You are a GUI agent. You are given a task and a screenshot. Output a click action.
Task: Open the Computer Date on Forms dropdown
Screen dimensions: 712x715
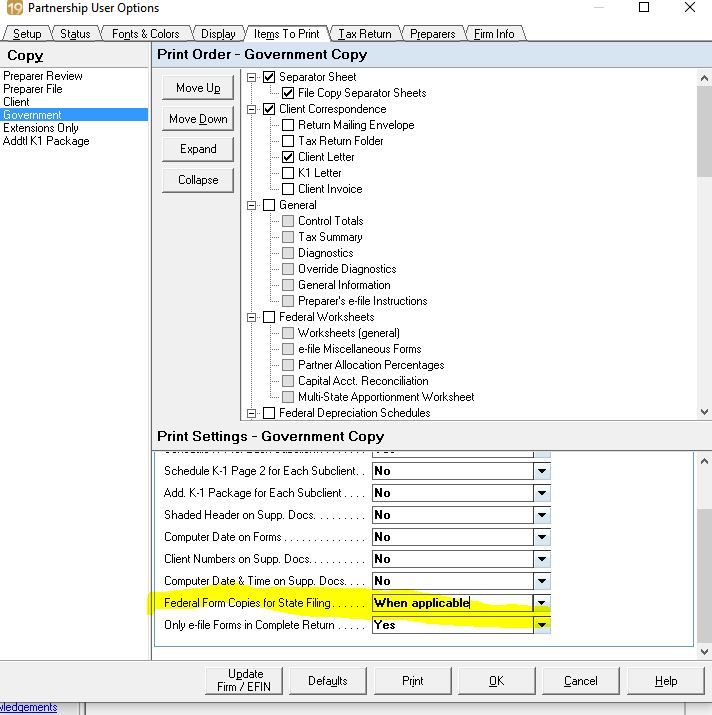(x=541, y=537)
